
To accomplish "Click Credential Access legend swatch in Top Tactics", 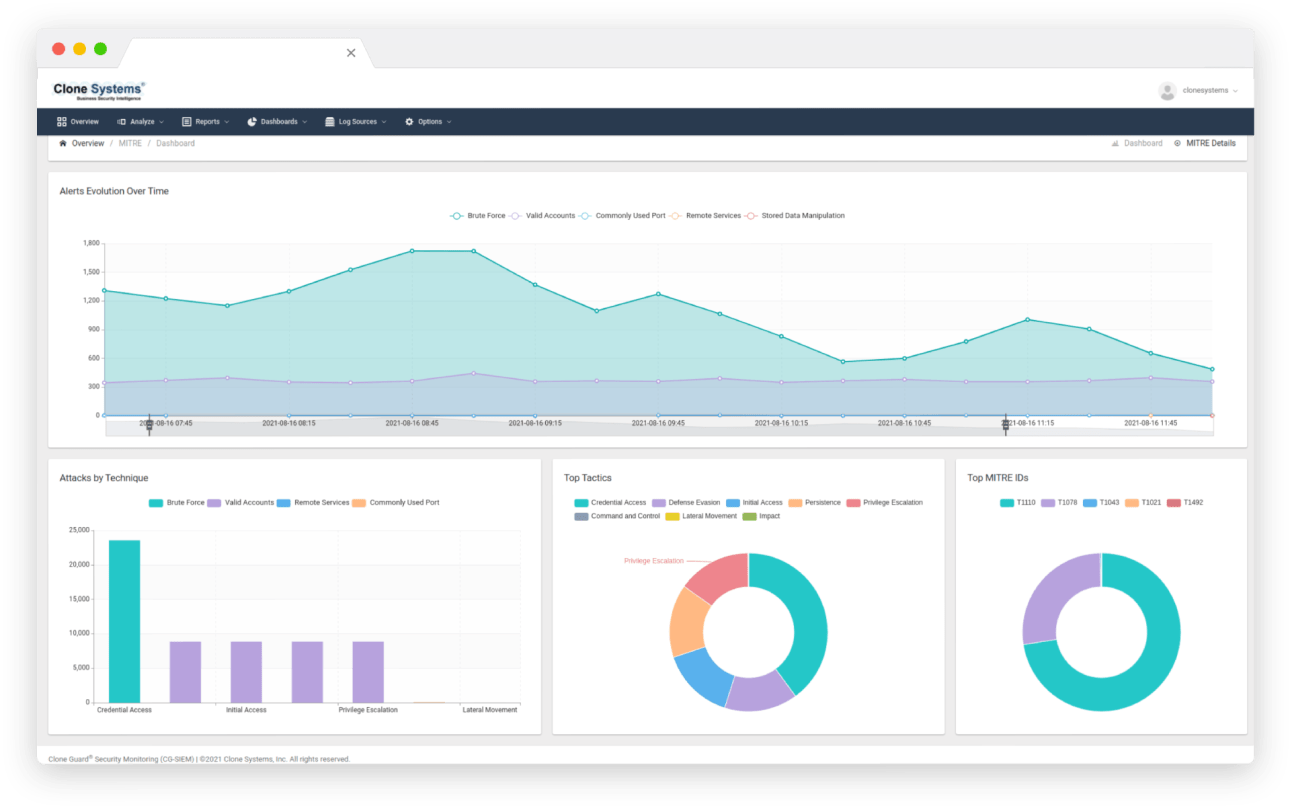I will [x=581, y=503].
